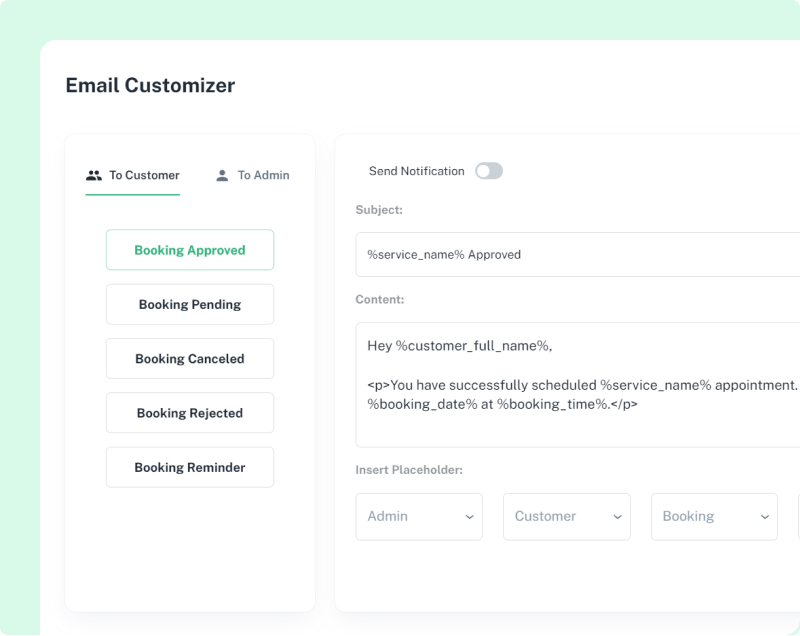Click the chevron on the Booking placeholder dropdown
Viewport: 800px width, 636px height.
(x=765, y=517)
